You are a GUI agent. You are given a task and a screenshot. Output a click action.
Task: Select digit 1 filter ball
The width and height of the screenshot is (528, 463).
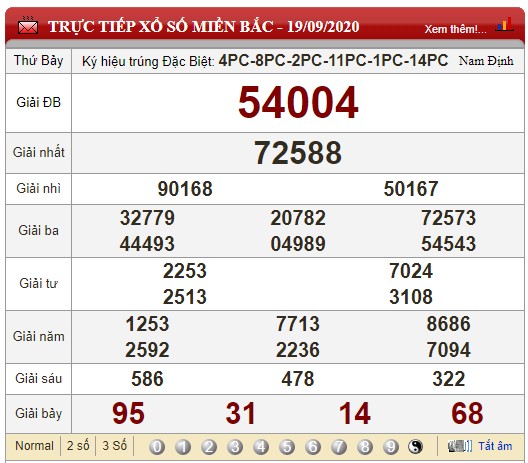coord(183,447)
